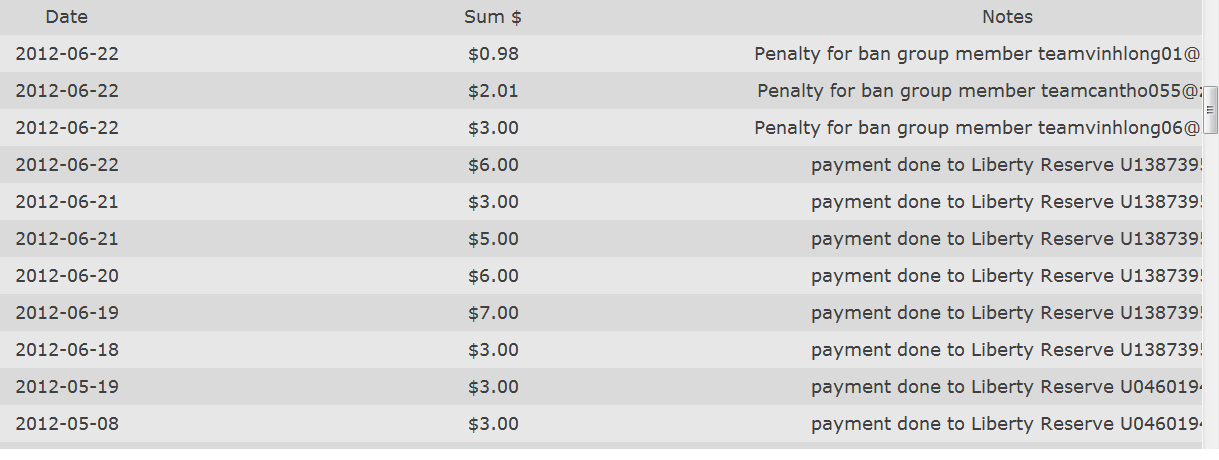
Task: Open the teamvinhlong06 penalty note
Action: [977, 128]
